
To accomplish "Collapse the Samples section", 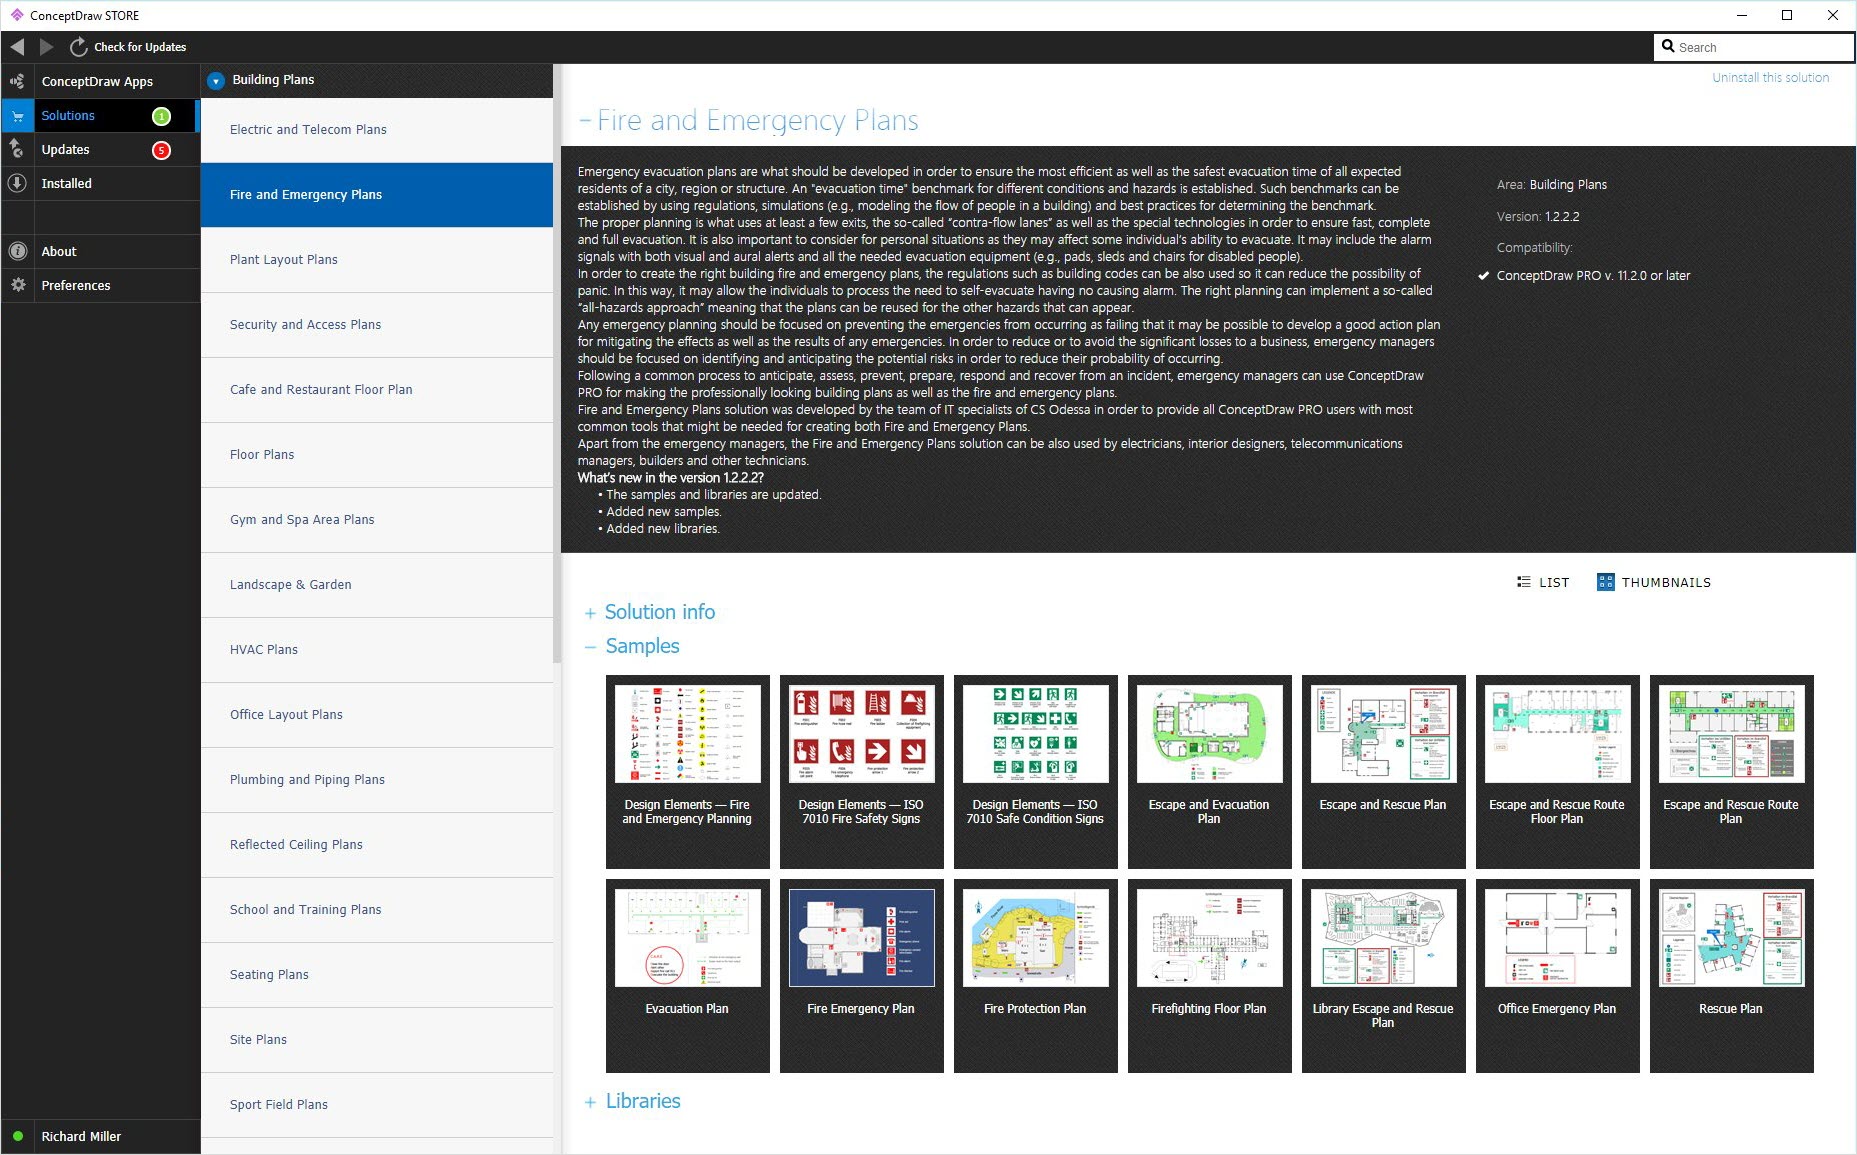I will click(x=590, y=647).
